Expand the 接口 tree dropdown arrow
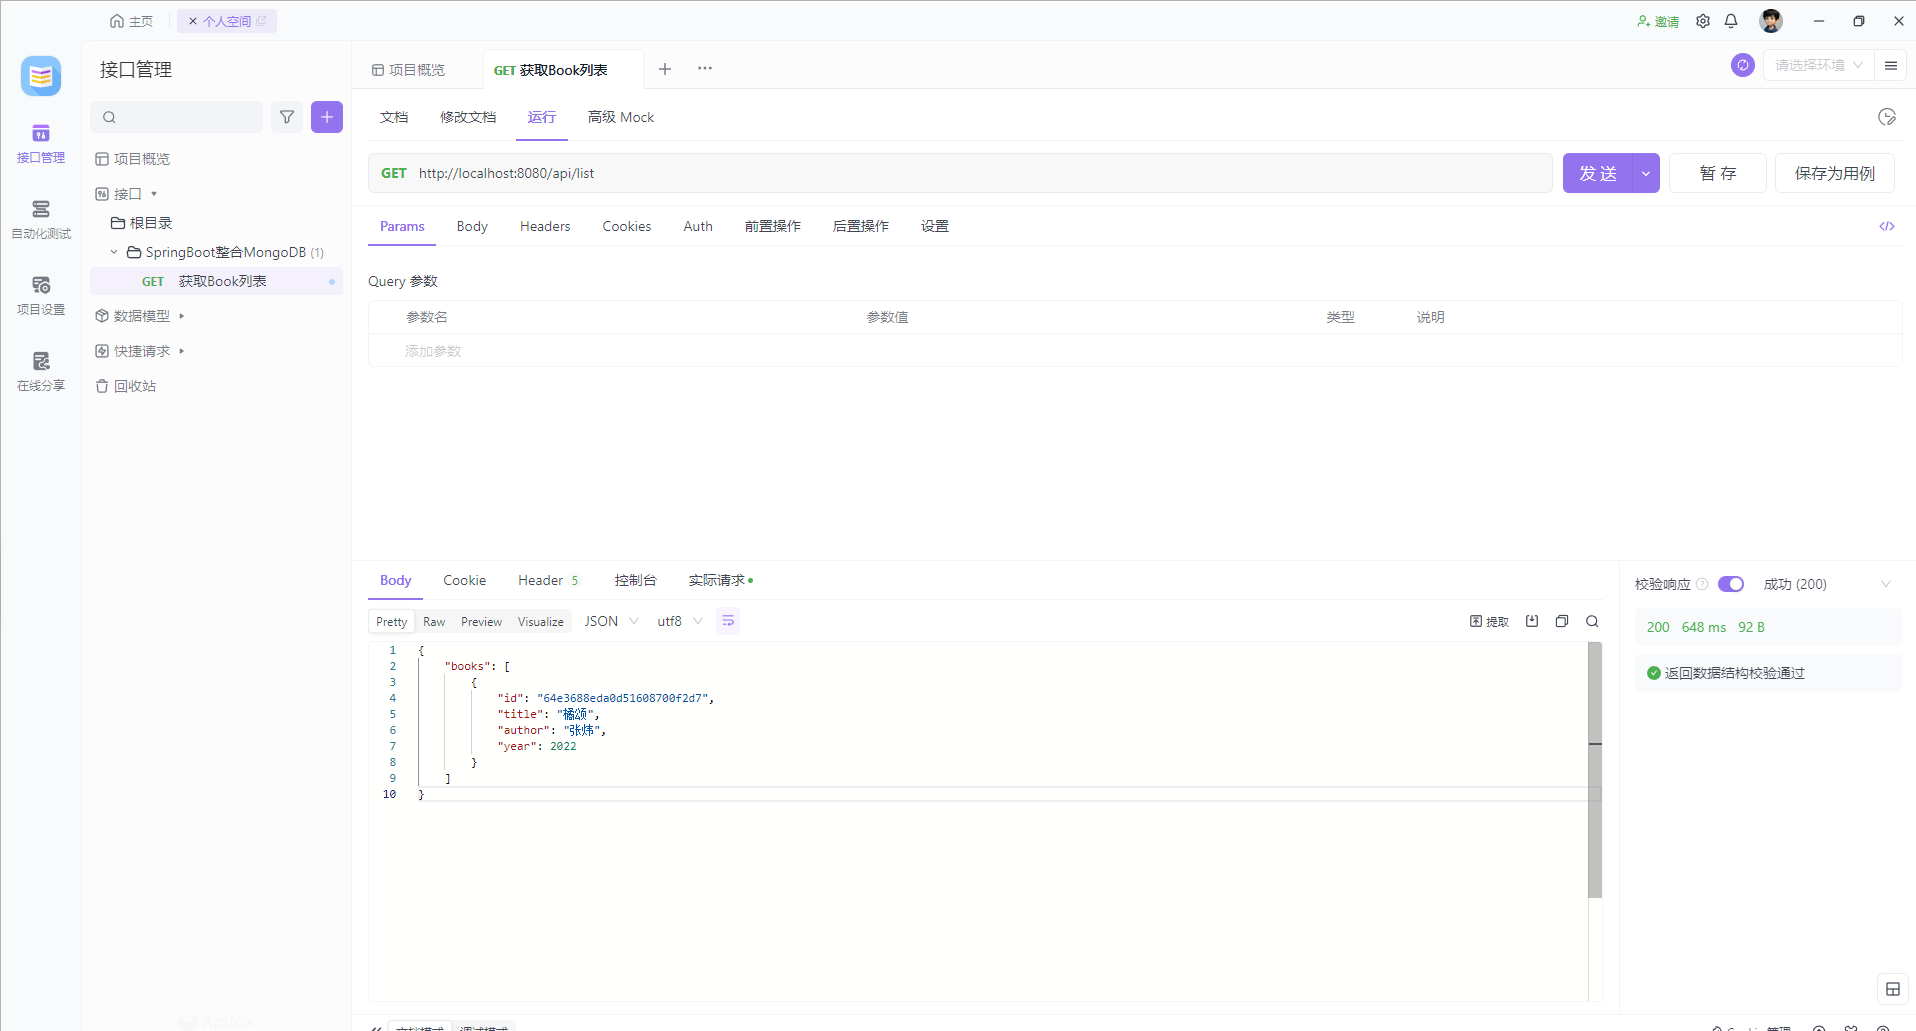 click(154, 194)
